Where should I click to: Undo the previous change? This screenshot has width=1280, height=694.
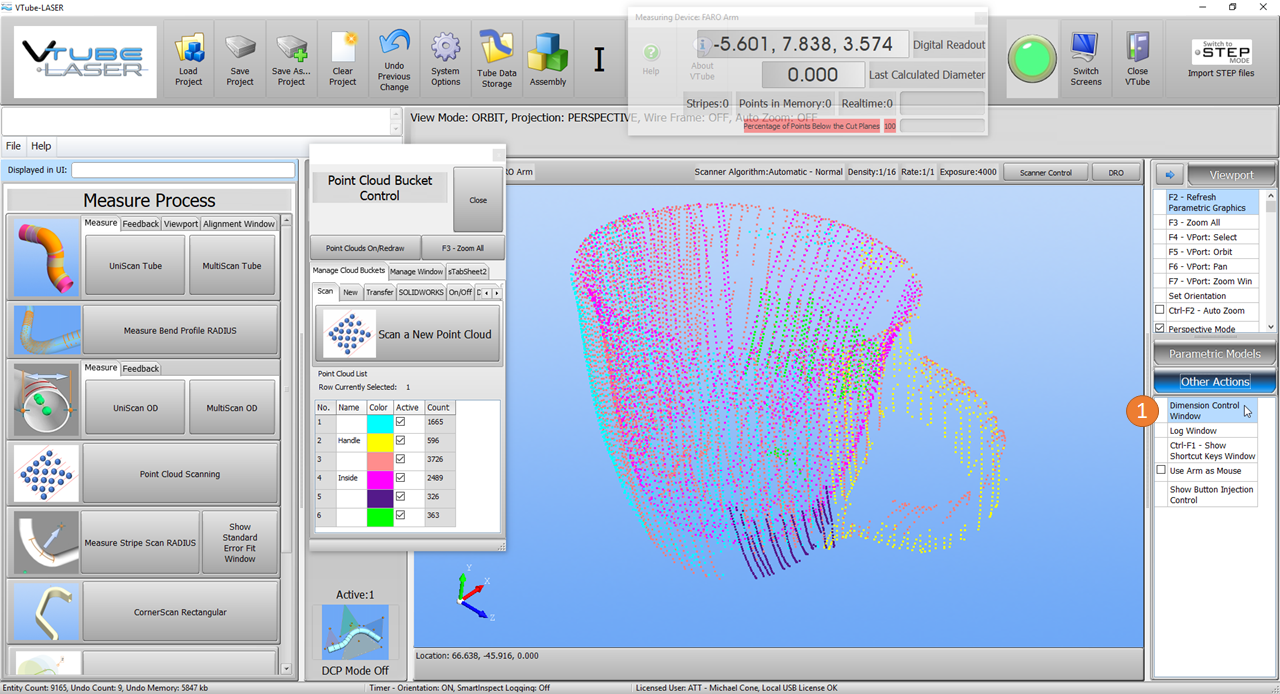[x=394, y=60]
